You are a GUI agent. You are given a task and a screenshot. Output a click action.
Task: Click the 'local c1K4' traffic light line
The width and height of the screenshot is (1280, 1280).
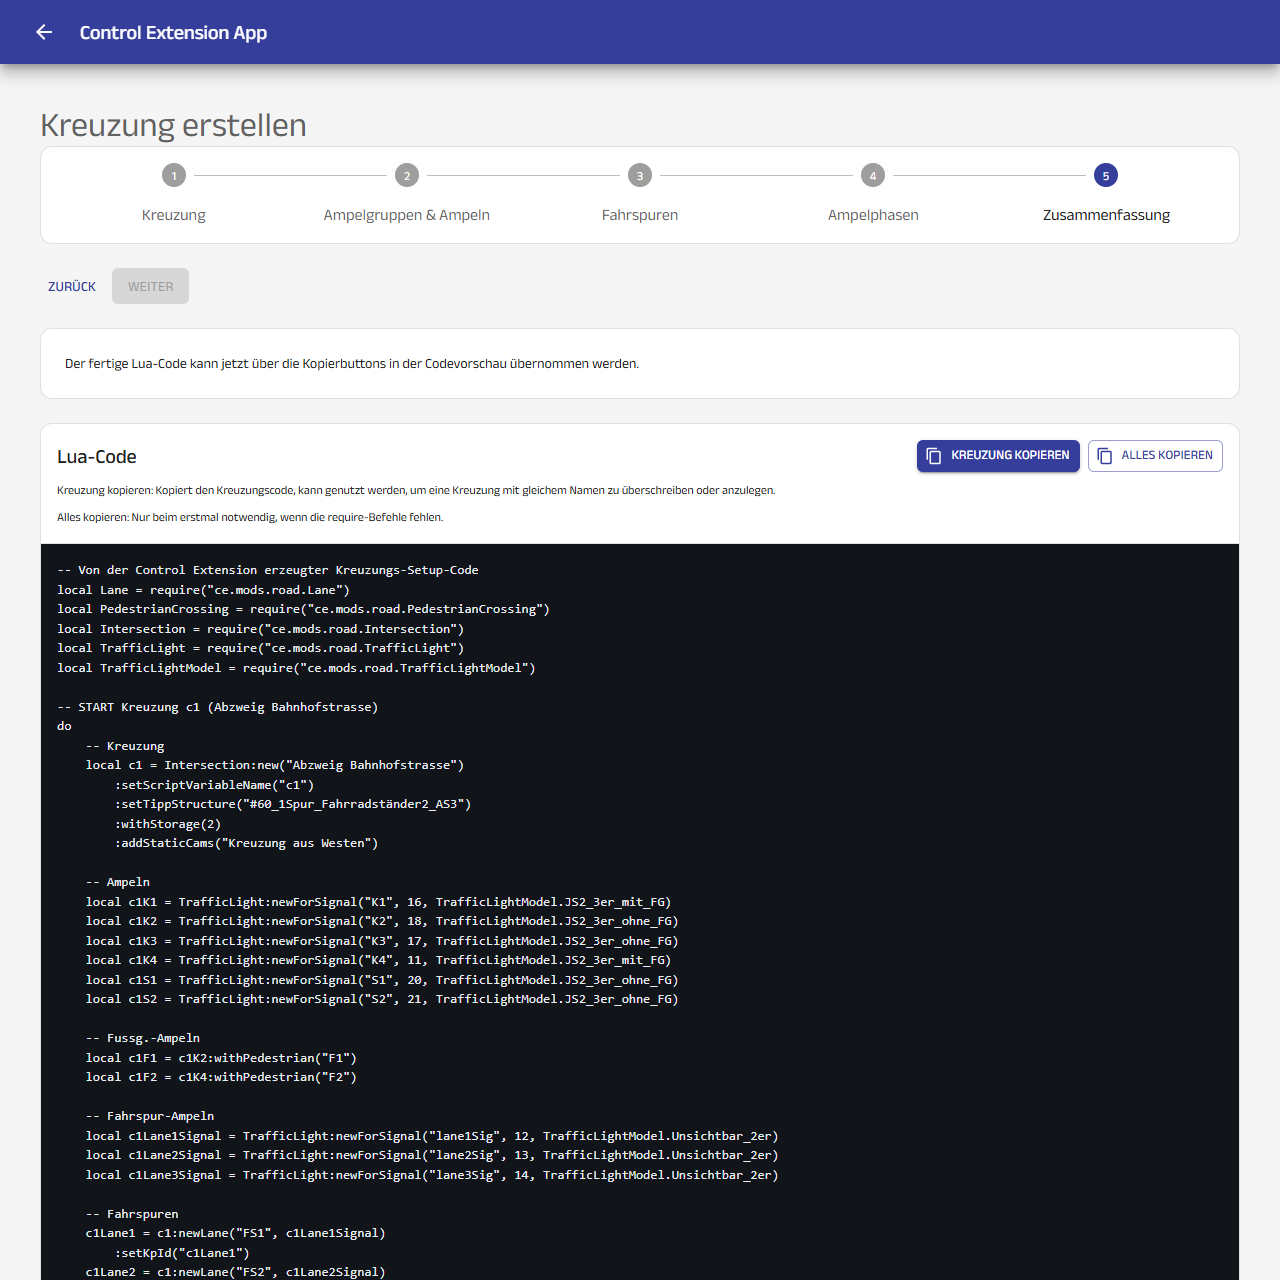point(378,960)
